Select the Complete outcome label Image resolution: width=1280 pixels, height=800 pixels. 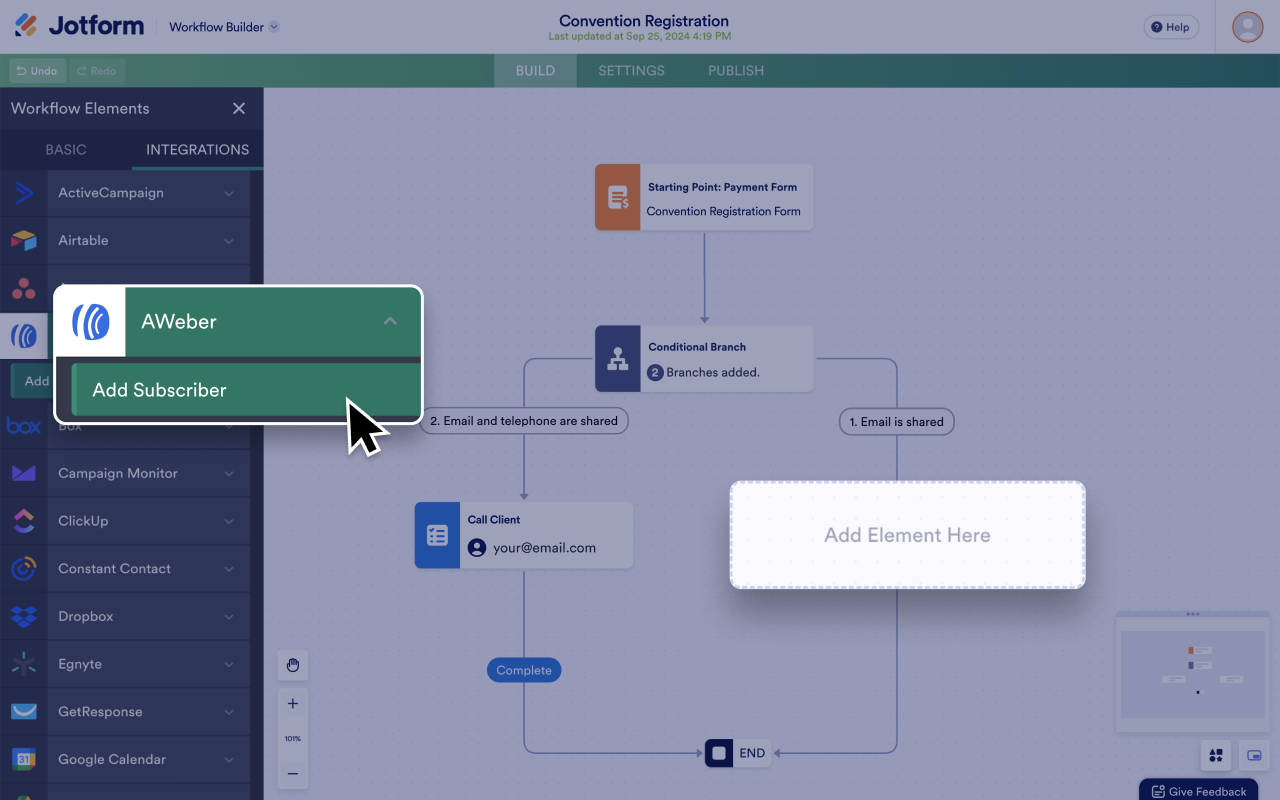(x=524, y=670)
